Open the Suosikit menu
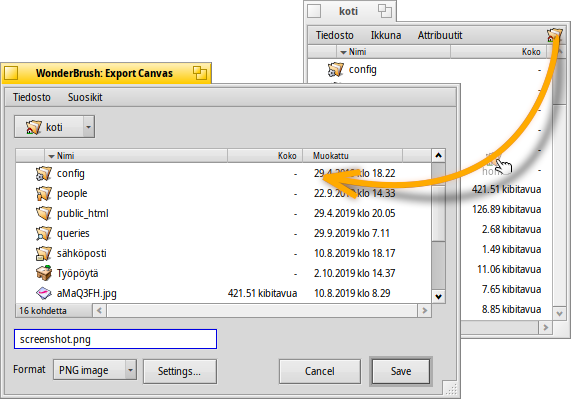The height and width of the screenshot is (399, 571). pos(85,98)
